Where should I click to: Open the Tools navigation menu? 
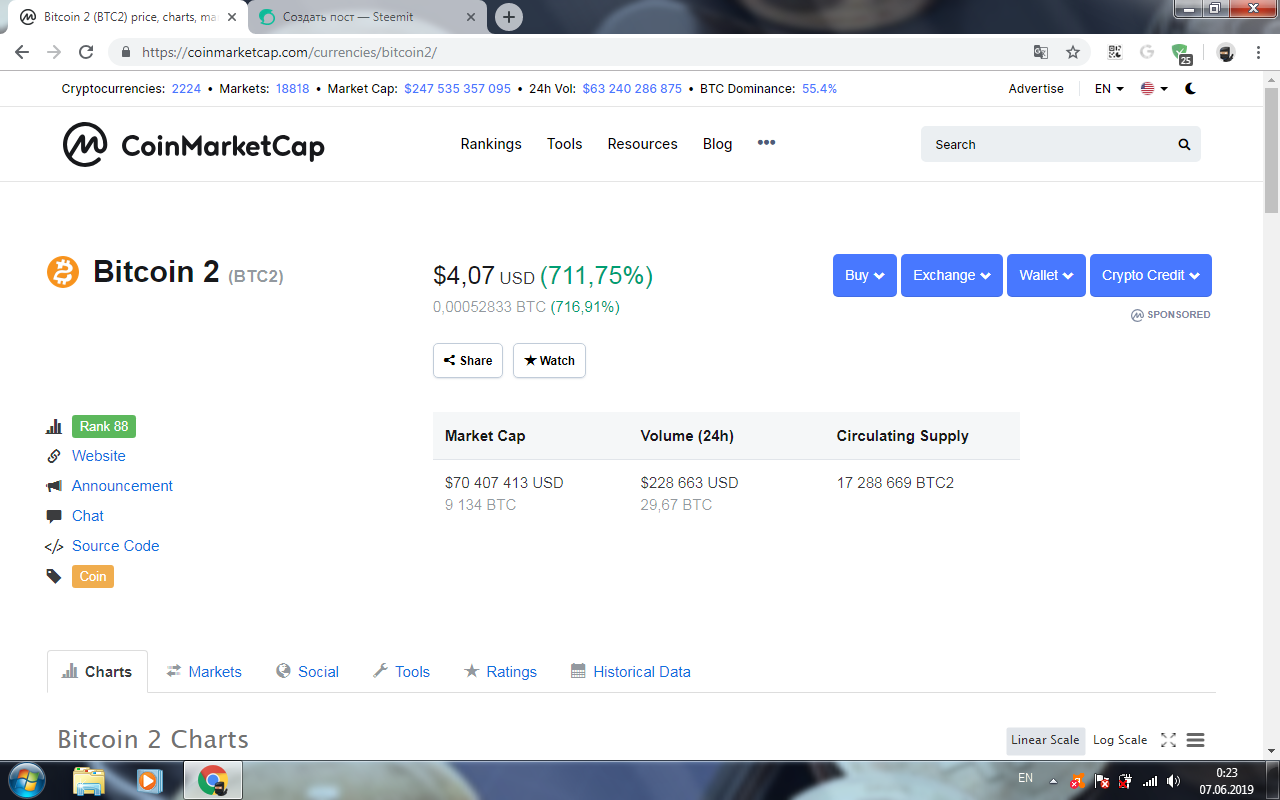[564, 144]
